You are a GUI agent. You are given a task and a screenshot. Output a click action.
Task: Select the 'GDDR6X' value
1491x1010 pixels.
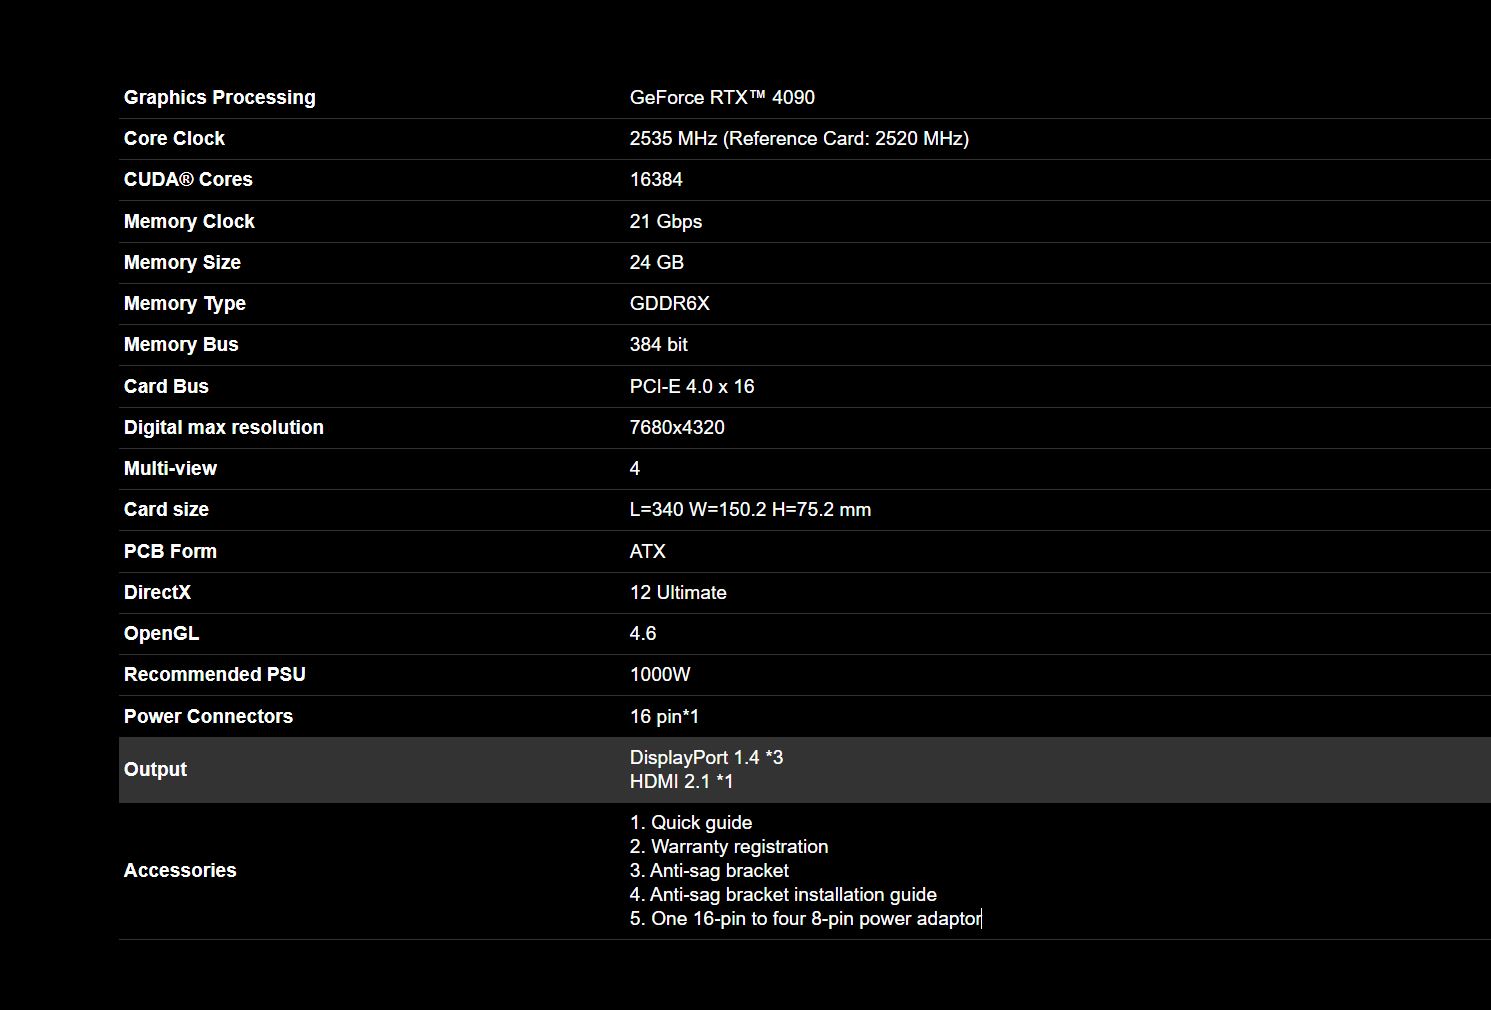pos(670,303)
